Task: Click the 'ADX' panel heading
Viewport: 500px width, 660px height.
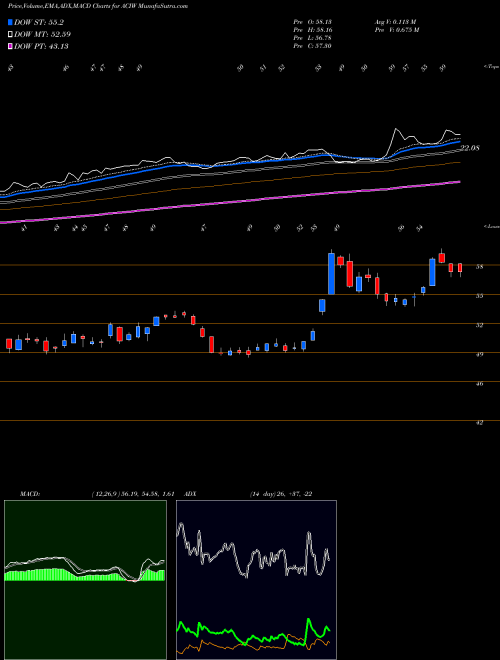Action: 190,494
